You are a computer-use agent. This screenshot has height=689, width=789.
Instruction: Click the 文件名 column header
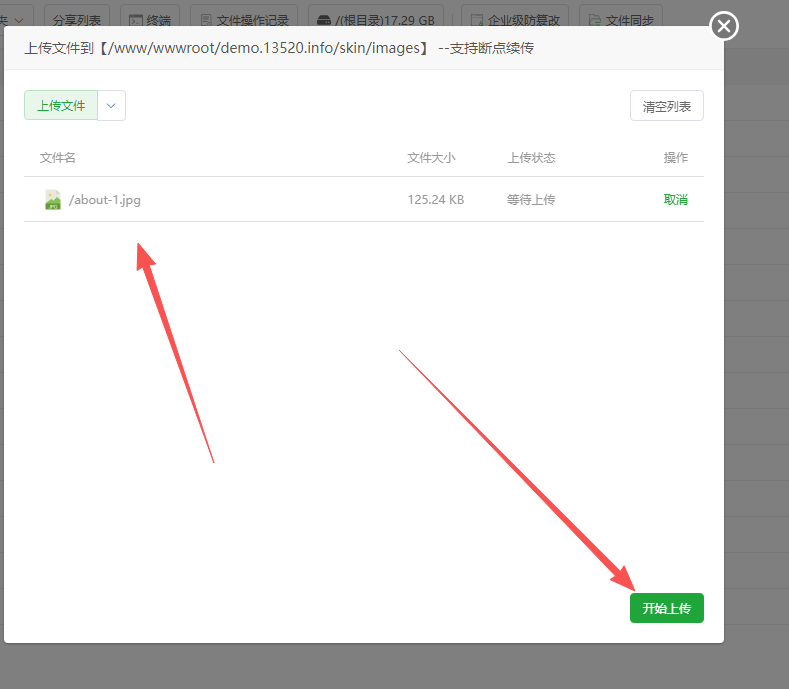57,158
